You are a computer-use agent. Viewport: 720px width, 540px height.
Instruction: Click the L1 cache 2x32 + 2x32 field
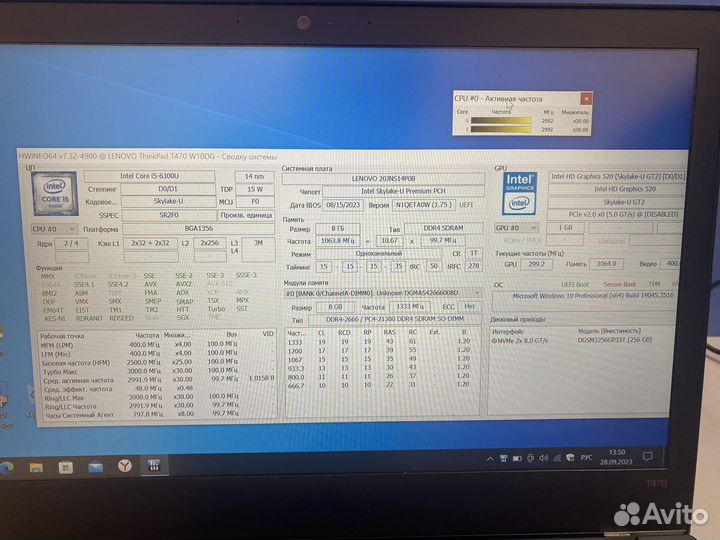pyautogui.click(x=150, y=243)
